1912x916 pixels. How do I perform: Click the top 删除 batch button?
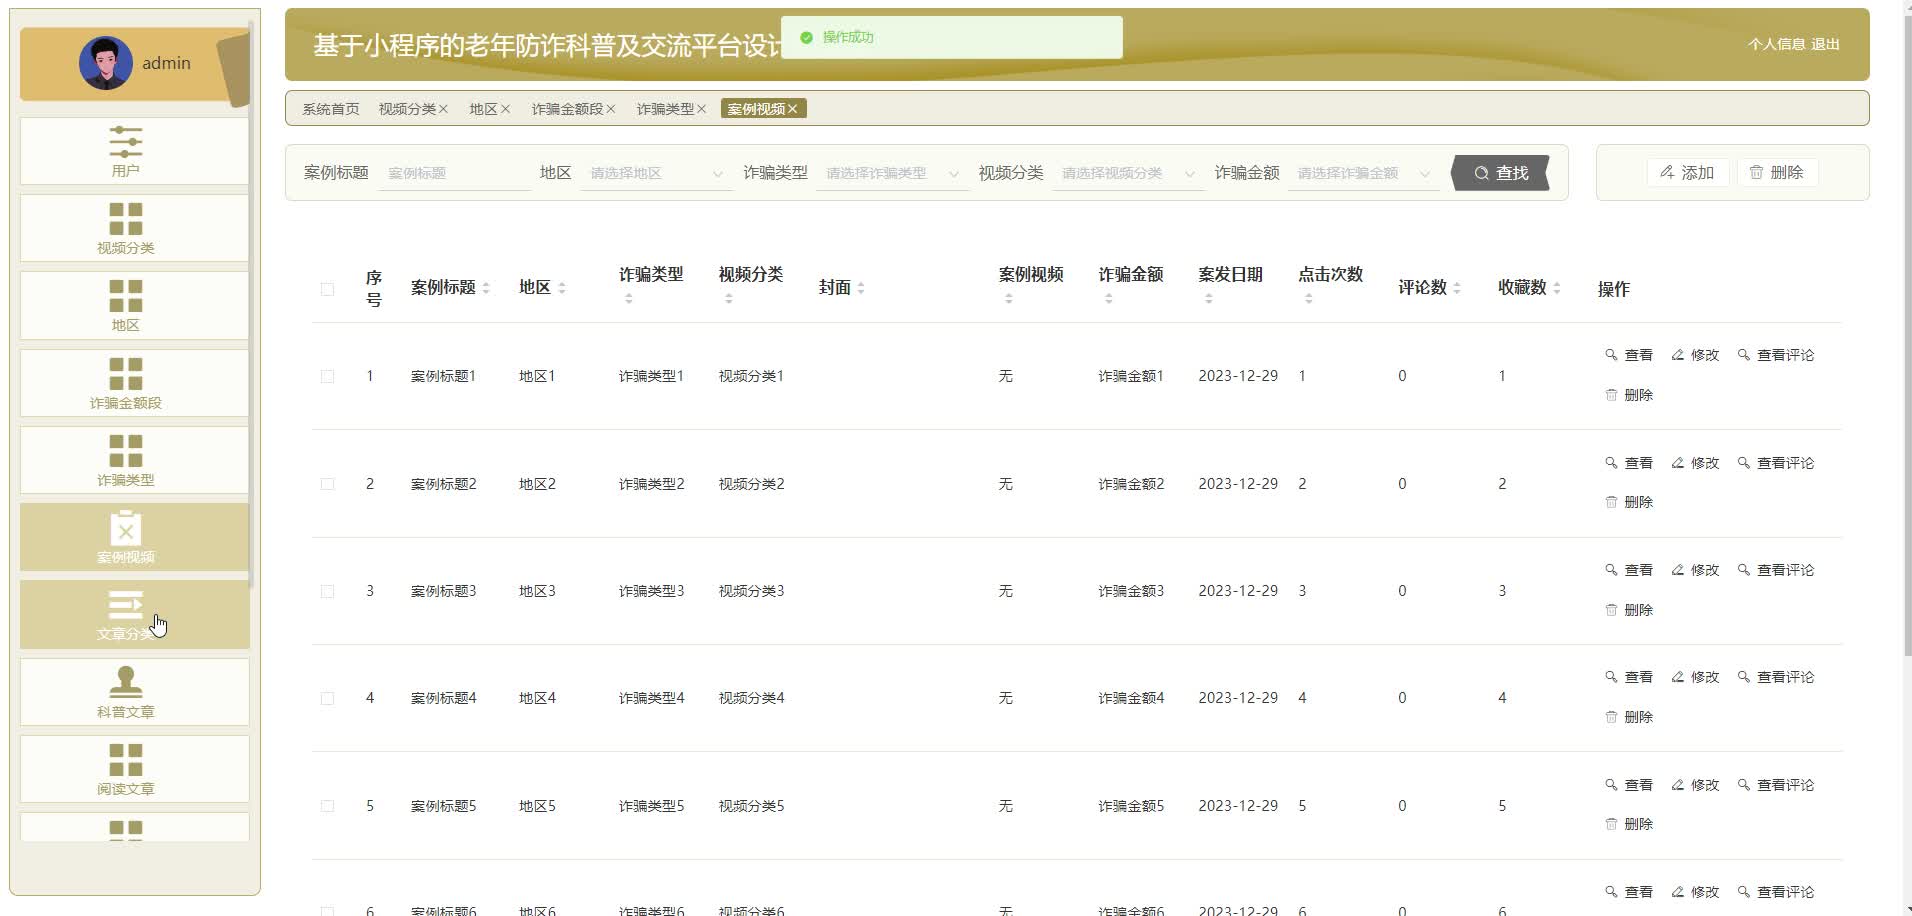point(1777,173)
